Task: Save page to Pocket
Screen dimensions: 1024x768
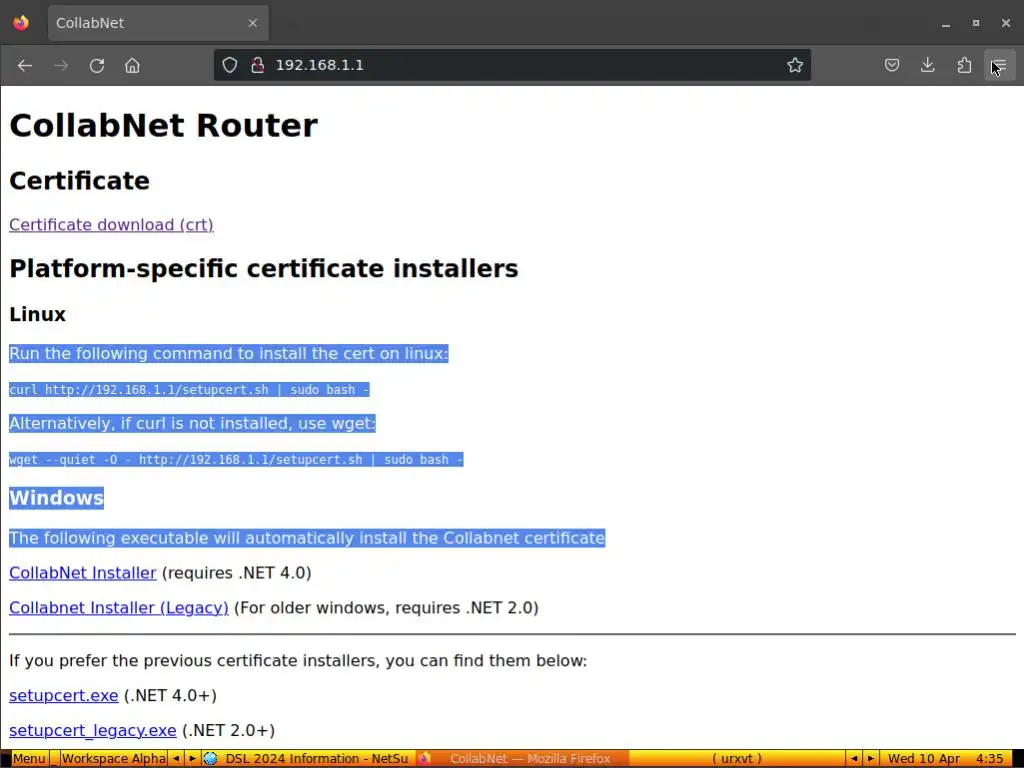Action: 892,65
